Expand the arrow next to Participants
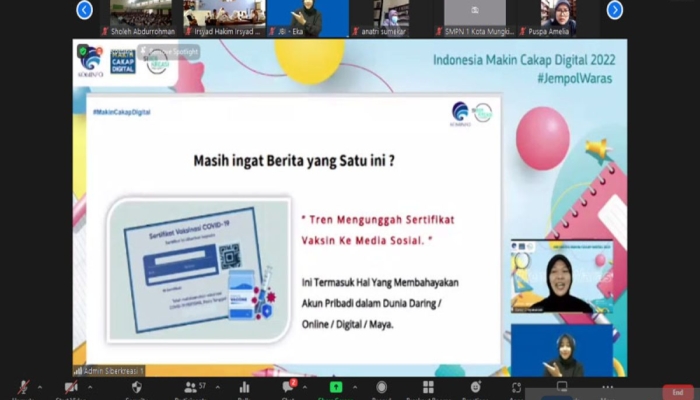The image size is (700, 400). click(217, 387)
